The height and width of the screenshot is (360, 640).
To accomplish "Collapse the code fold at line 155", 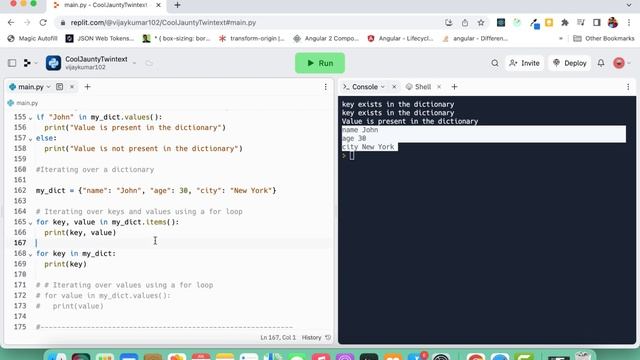I will point(31,118).
